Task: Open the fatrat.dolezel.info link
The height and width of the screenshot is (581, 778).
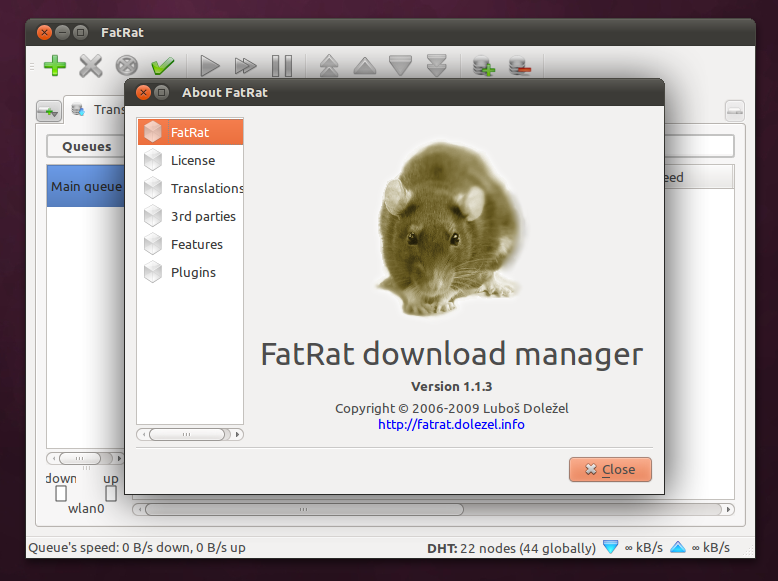Action: point(451,424)
